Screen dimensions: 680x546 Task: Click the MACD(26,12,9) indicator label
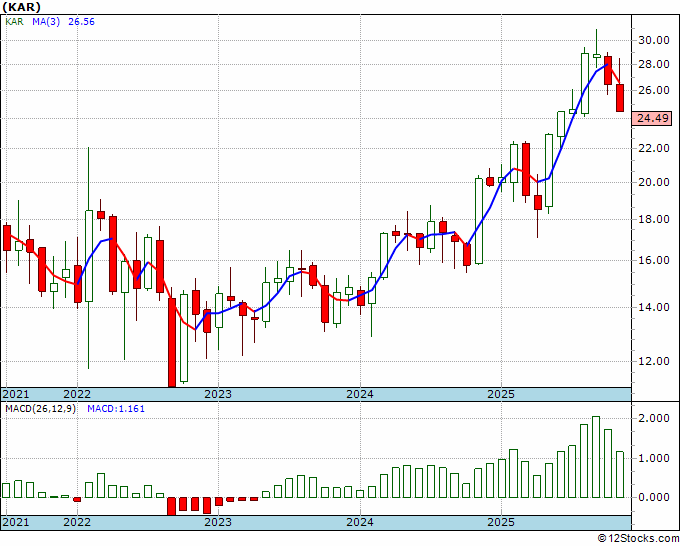(x=41, y=409)
